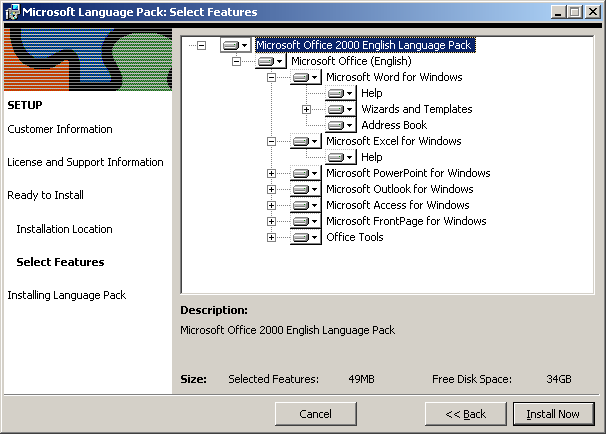Image resolution: width=606 pixels, height=434 pixels.
Task: Open install-state dropdown for Office 2000 English Language Pack
Action: pos(235,45)
